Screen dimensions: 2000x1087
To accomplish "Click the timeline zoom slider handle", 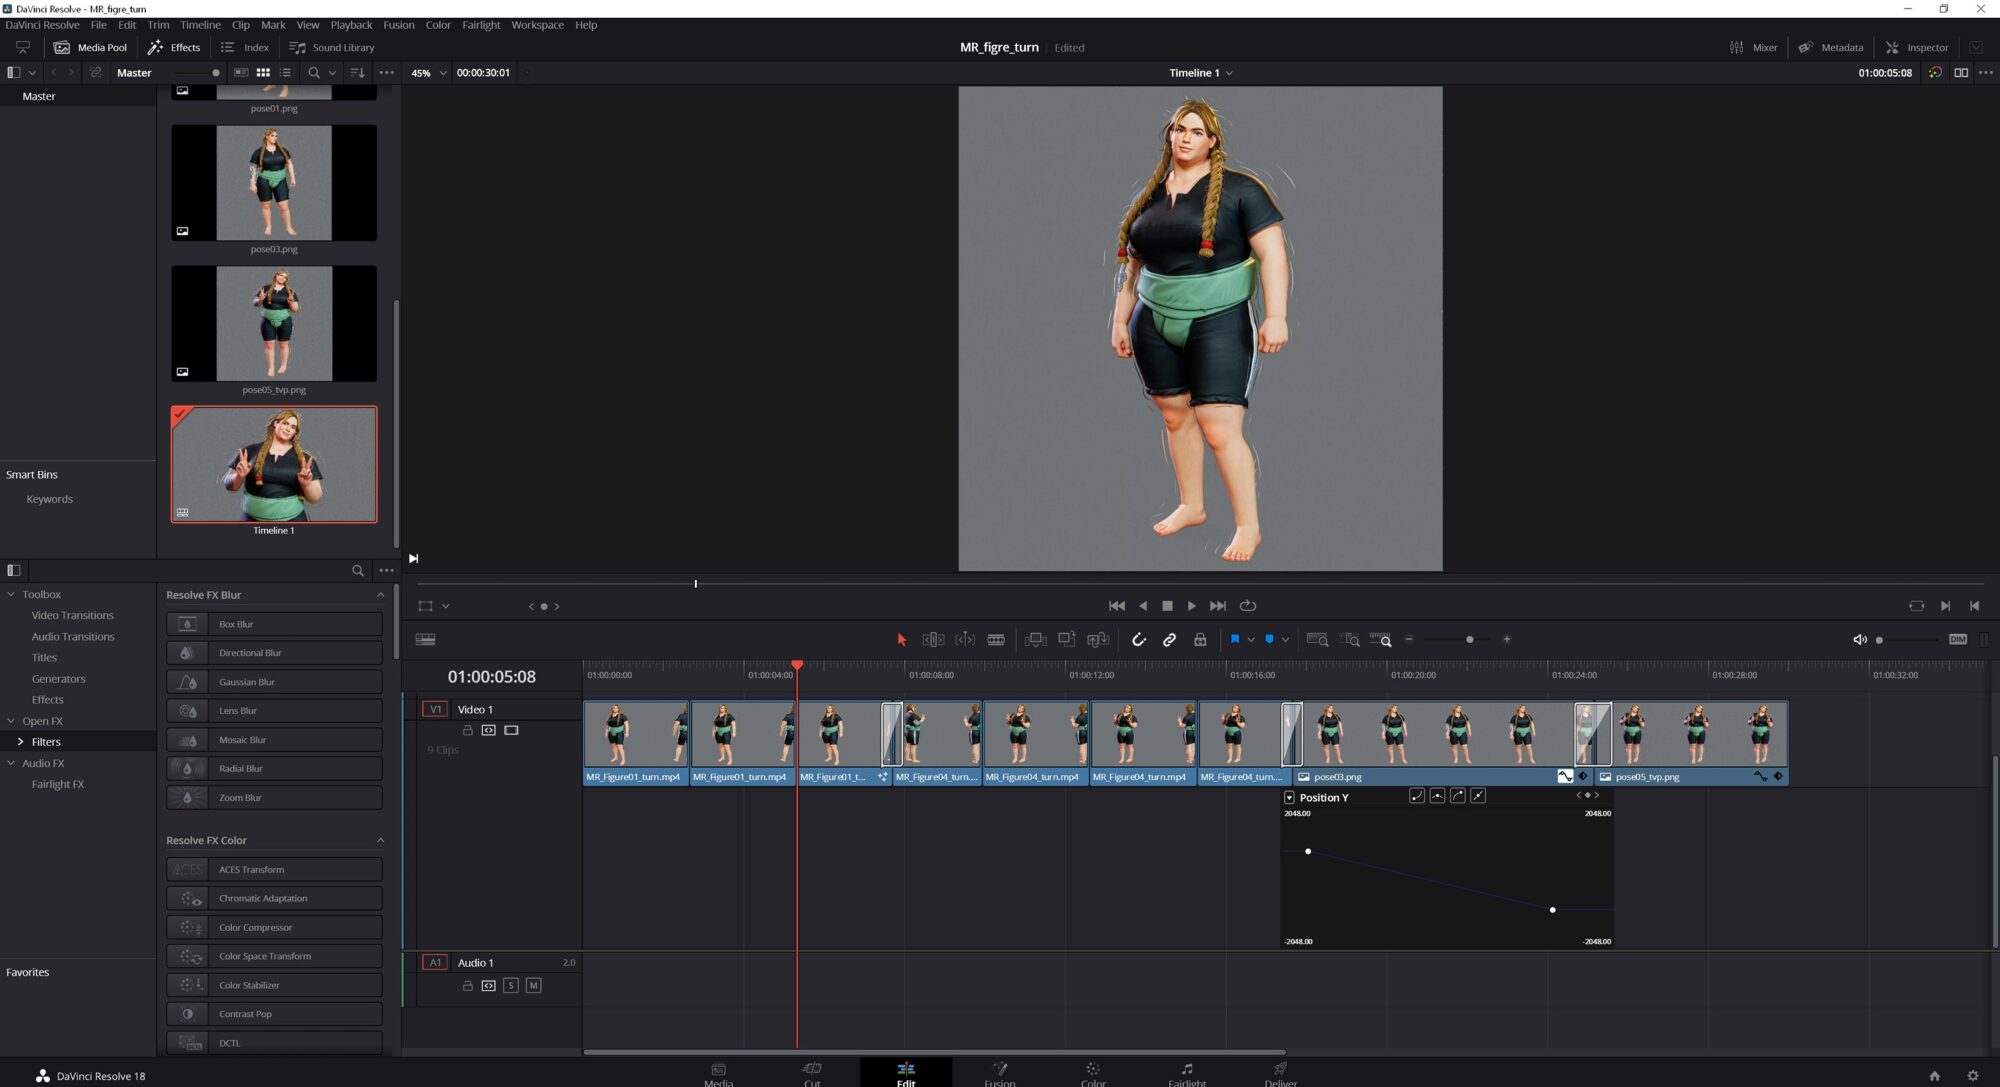I will 1469,640.
